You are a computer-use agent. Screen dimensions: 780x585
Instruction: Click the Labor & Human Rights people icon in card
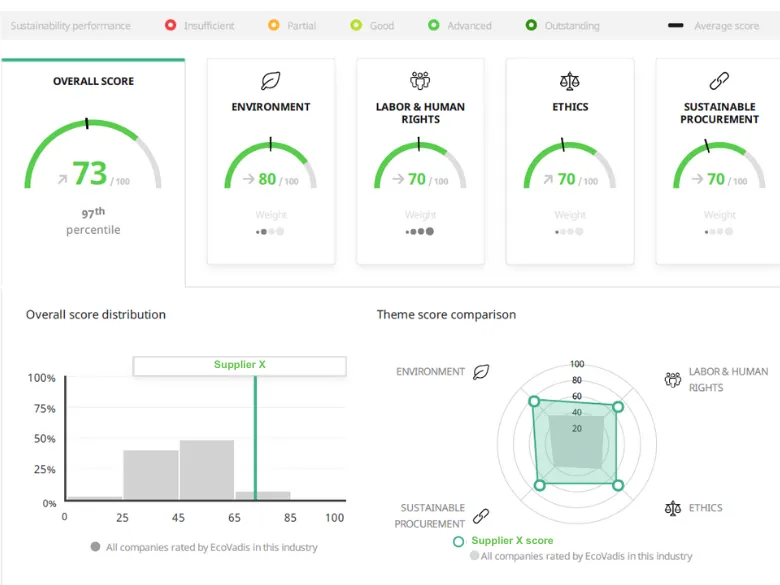[x=420, y=81]
